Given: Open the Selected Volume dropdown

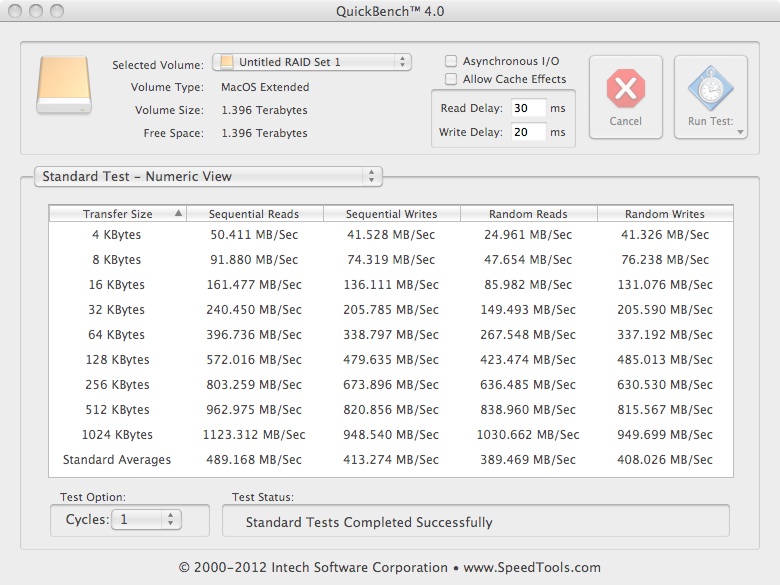Looking at the screenshot, I should tap(312, 62).
